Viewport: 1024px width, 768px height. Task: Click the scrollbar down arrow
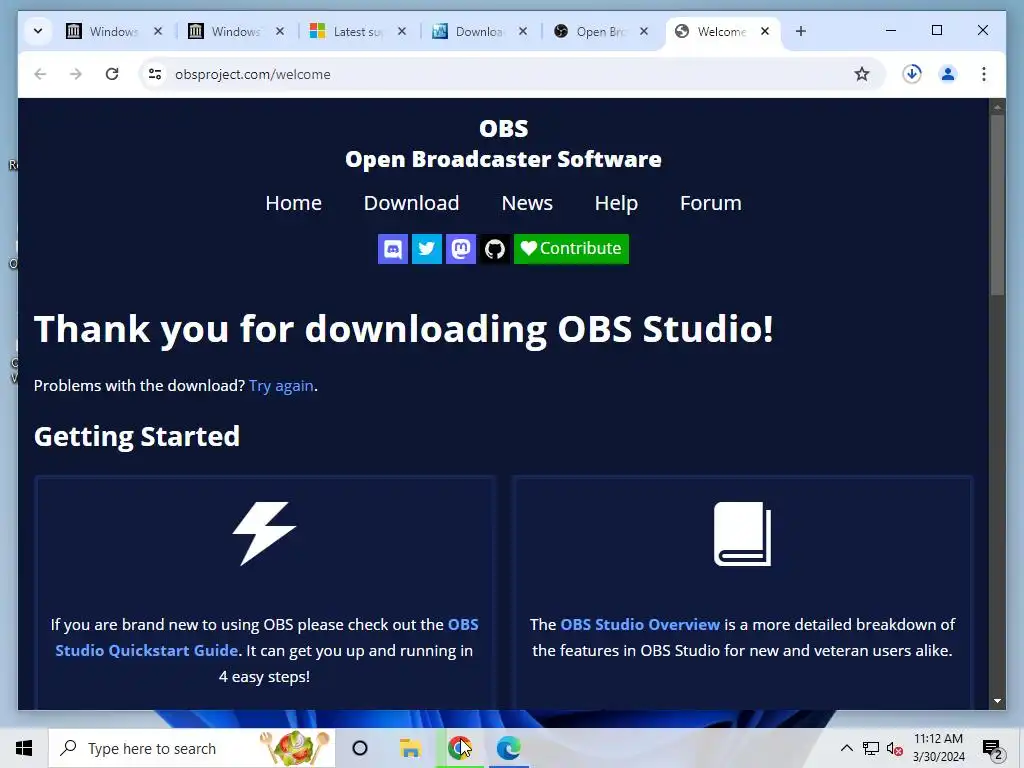997,701
